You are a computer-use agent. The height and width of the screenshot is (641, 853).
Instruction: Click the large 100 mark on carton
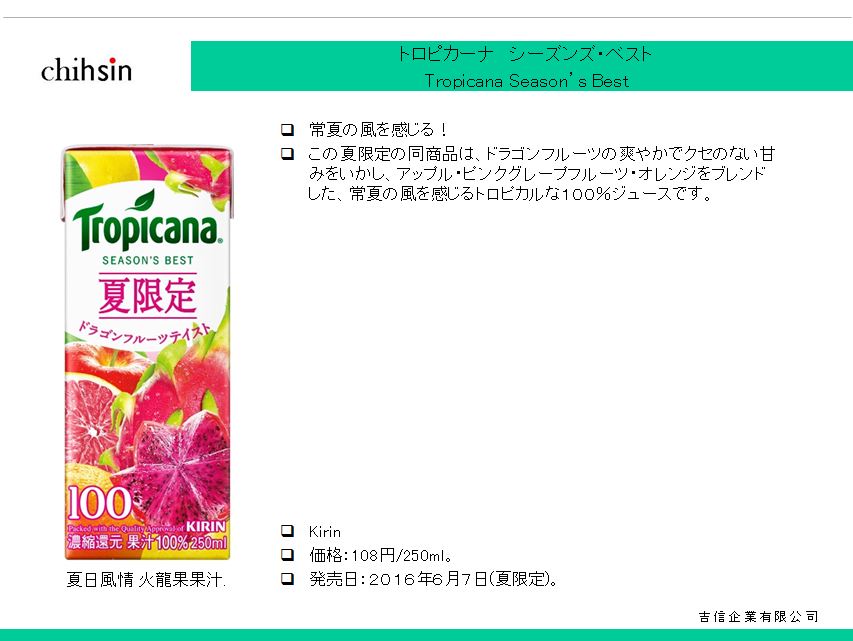tap(100, 502)
